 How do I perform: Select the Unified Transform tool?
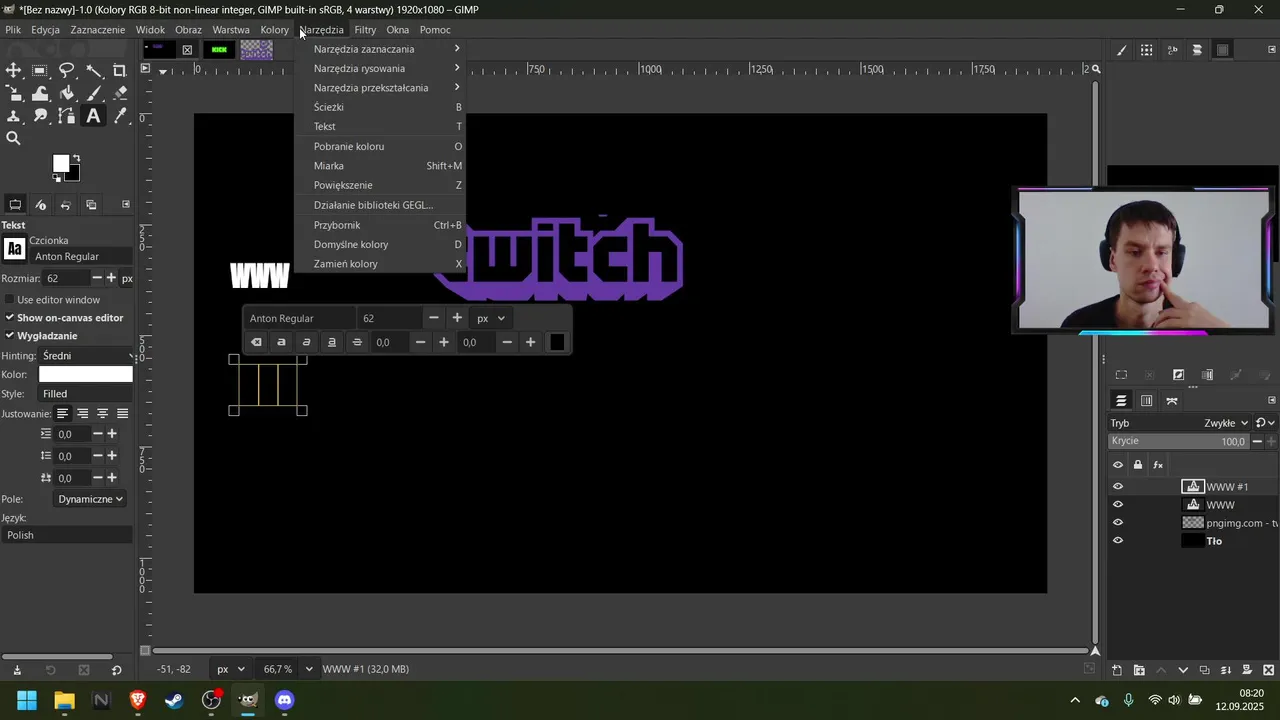13,93
